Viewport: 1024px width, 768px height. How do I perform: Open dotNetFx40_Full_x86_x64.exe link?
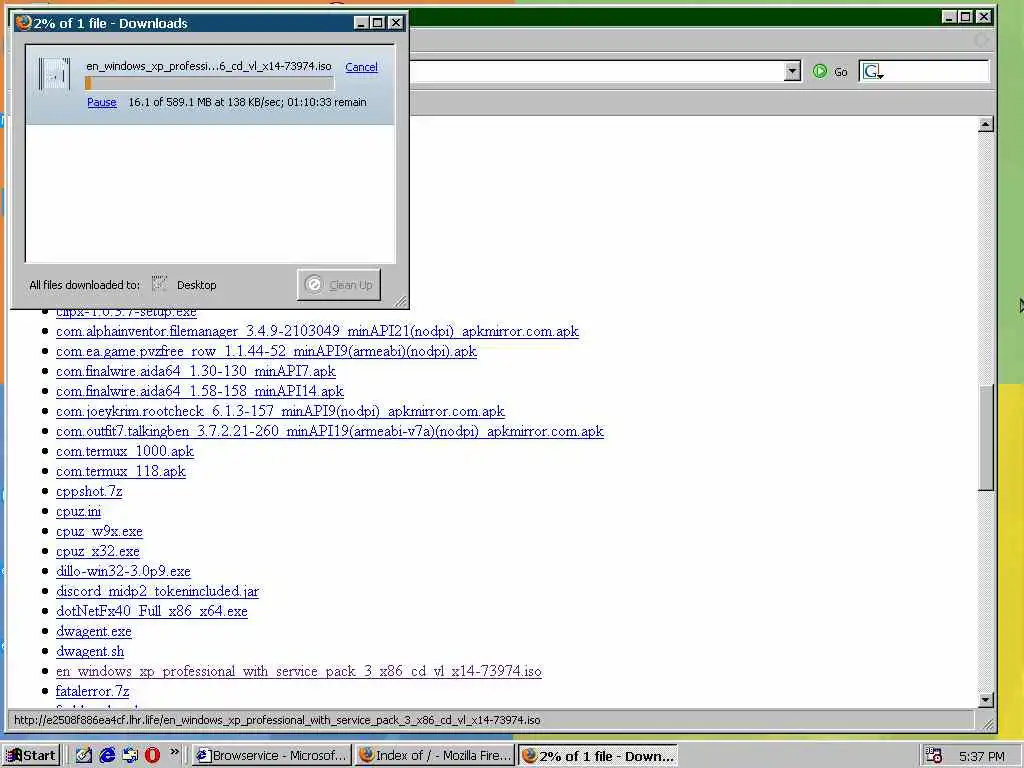[x=152, y=611]
